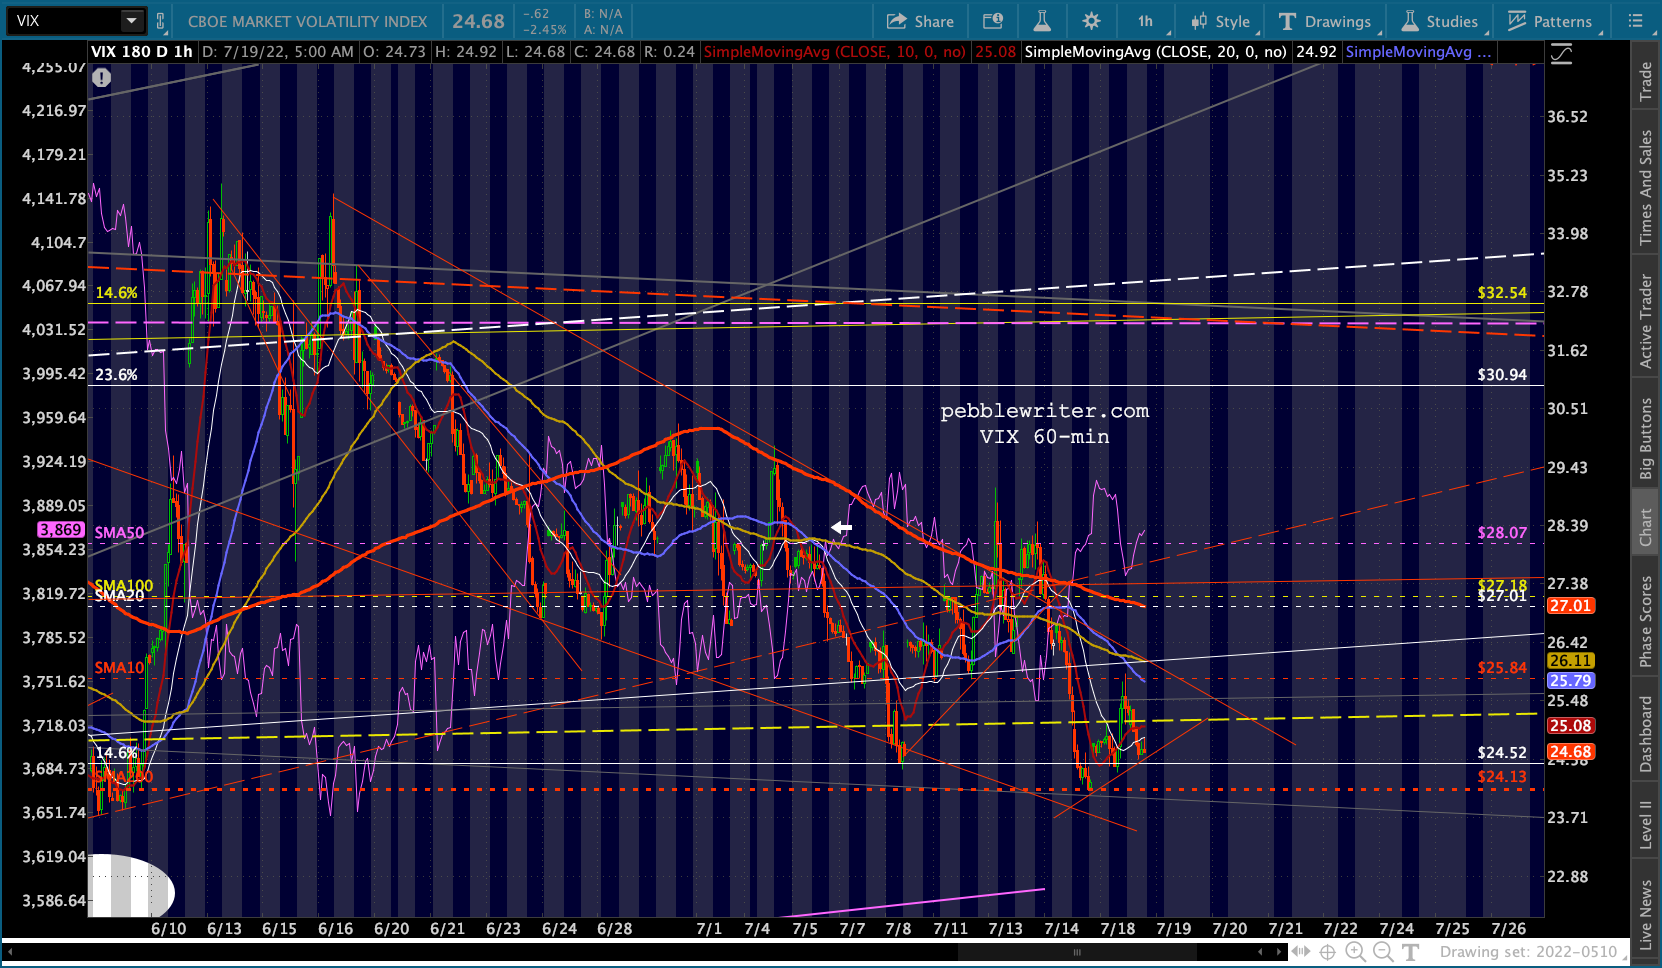
Task: Open the Patterns dropdown menu
Action: tap(1549, 21)
